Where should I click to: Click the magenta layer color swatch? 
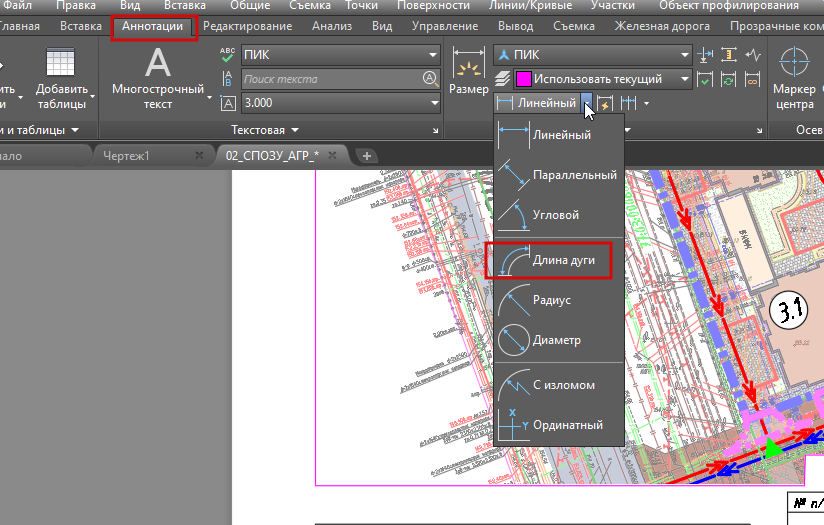(524, 79)
